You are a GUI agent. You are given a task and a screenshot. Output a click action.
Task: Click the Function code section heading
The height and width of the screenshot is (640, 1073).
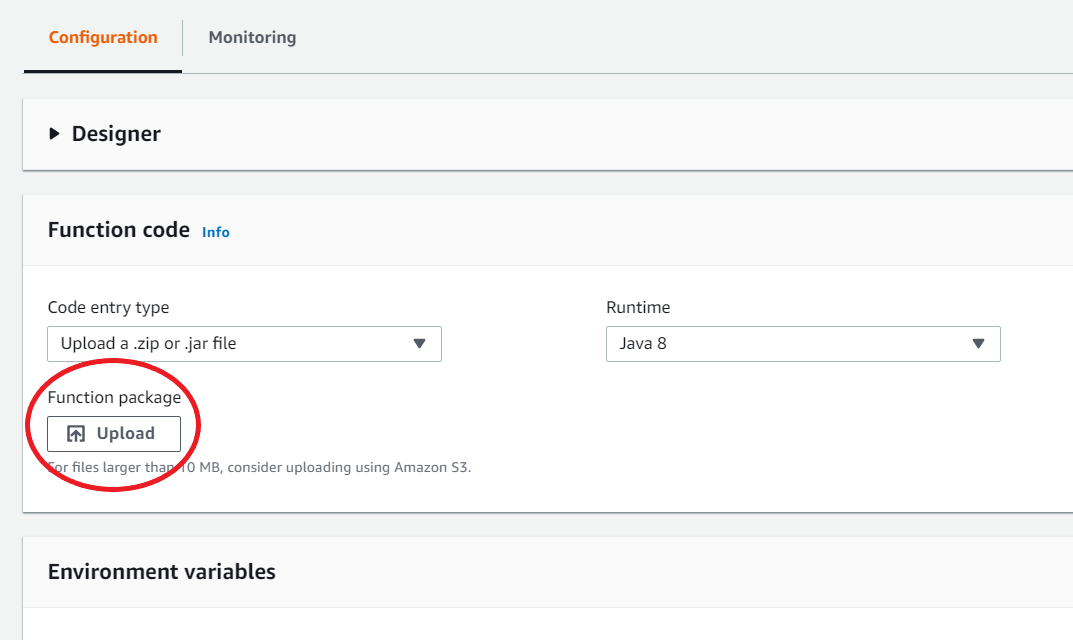pyautogui.click(x=118, y=229)
